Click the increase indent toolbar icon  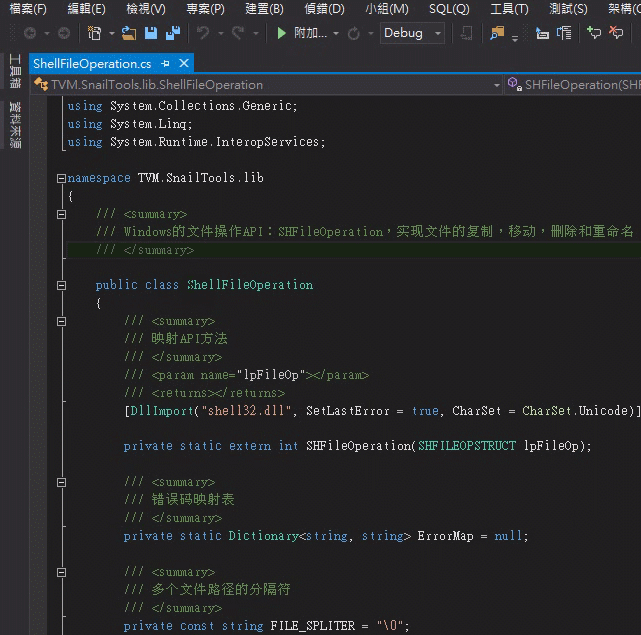pos(564,33)
